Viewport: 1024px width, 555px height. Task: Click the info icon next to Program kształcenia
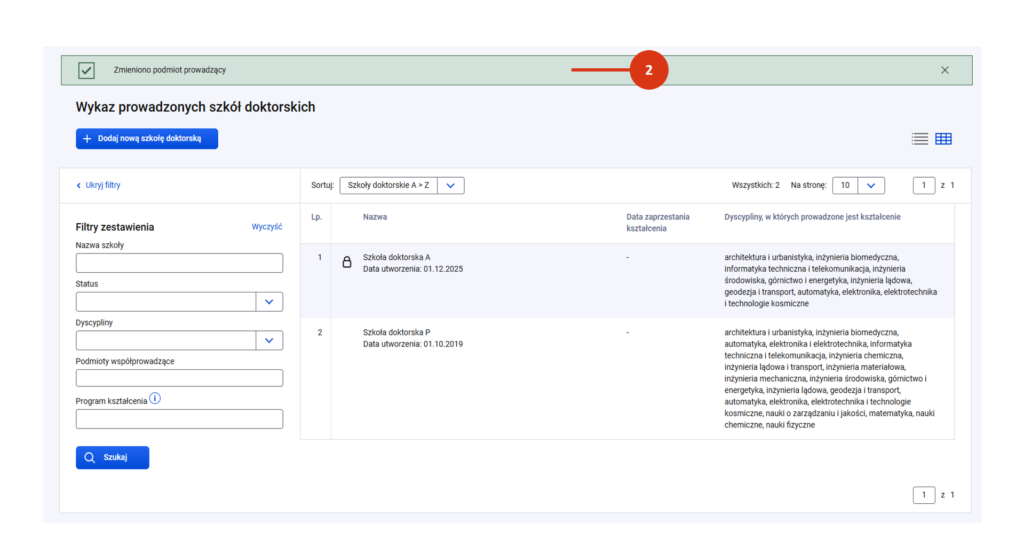click(x=156, y=399)
